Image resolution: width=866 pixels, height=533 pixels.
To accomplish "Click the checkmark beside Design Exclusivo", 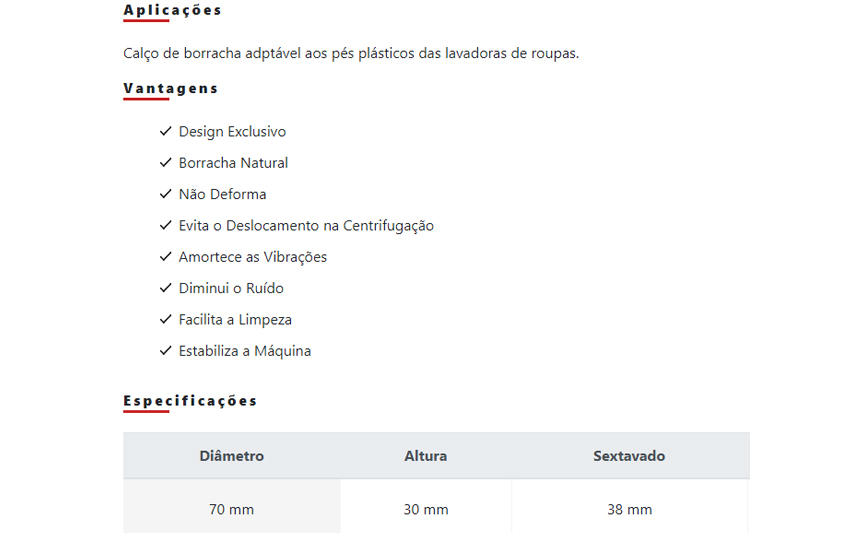I will (165, 131).
